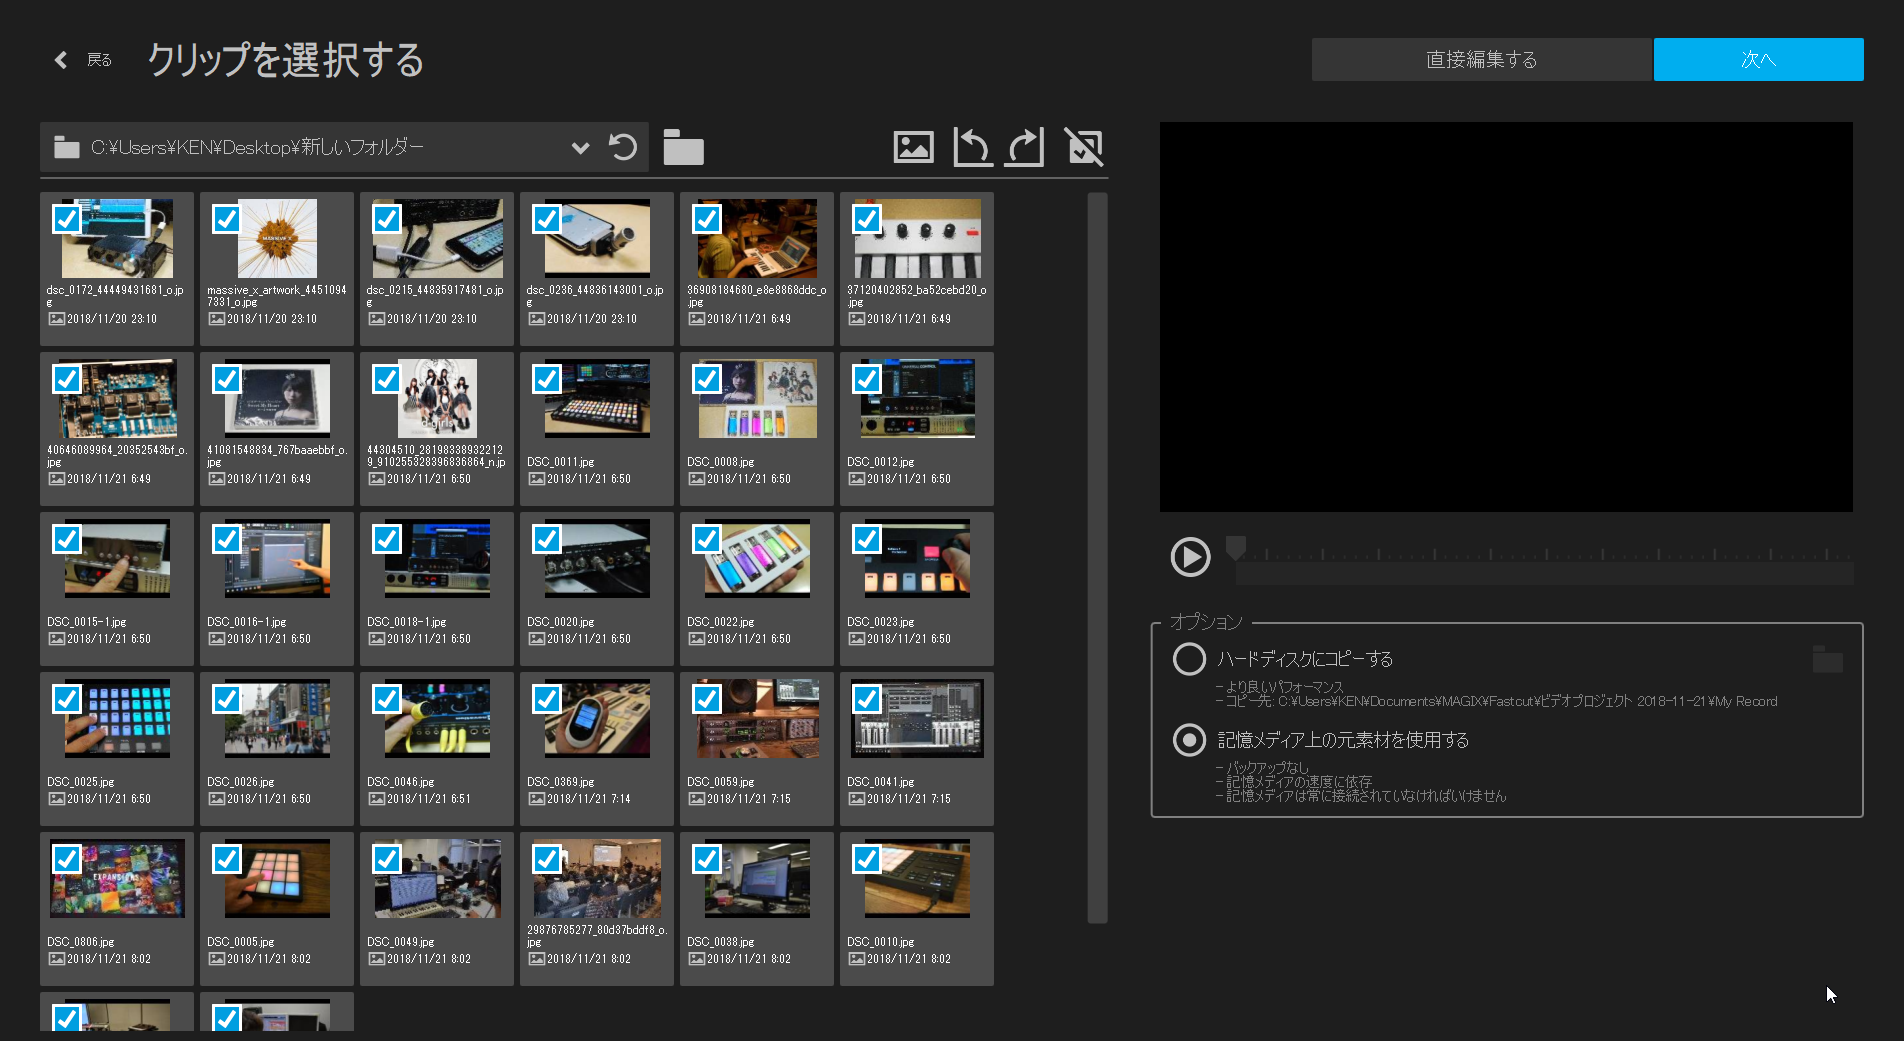Uncheck DSC_0022.jpg checkbox
The height and width of the screenshot is (1041, 1904).
pyautogui.click(x=707, y=539)
